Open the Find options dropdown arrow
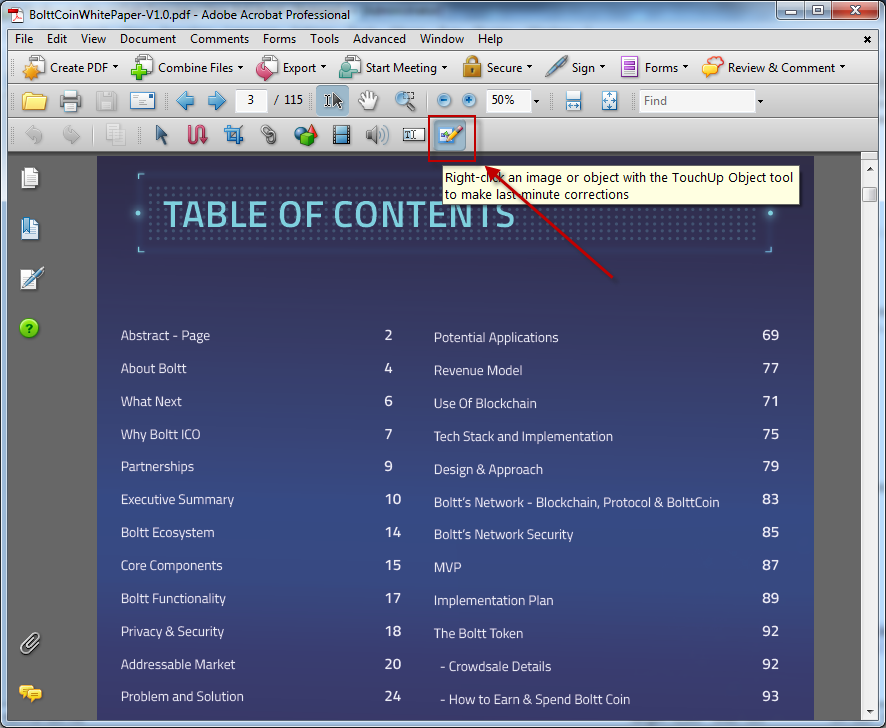 click(x=761, y=101)
